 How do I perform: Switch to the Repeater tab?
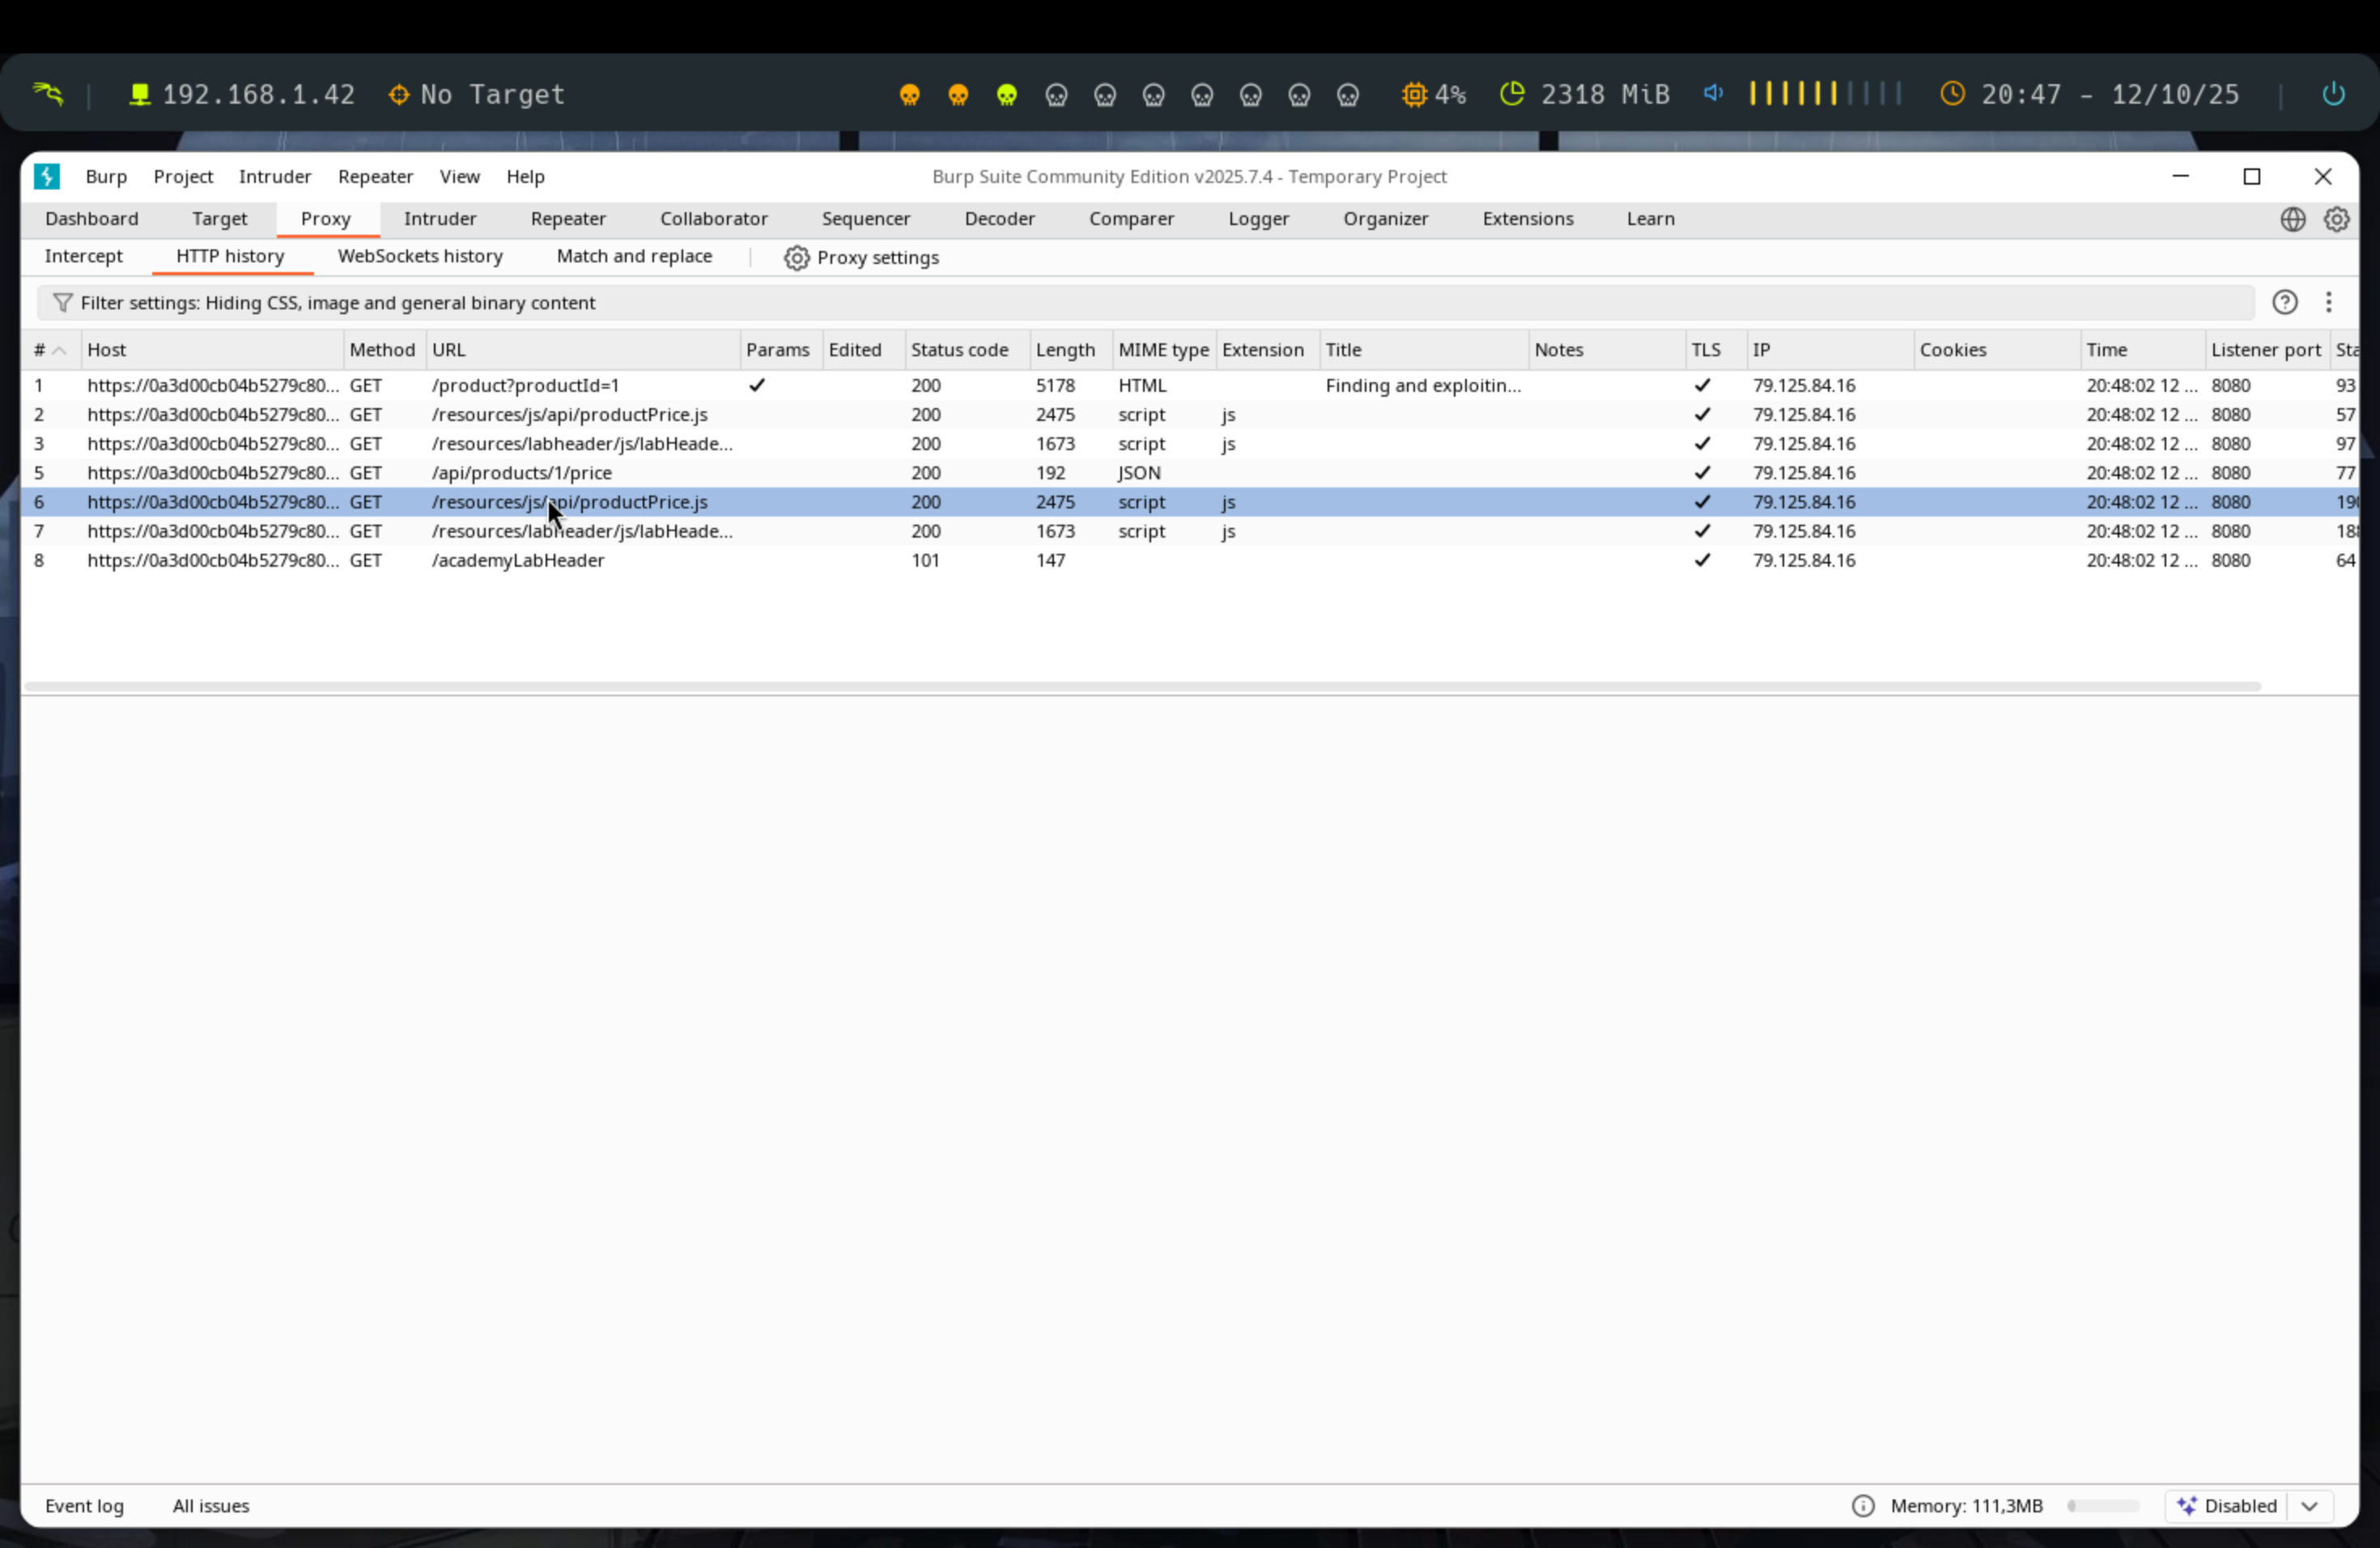click(568, 219)
